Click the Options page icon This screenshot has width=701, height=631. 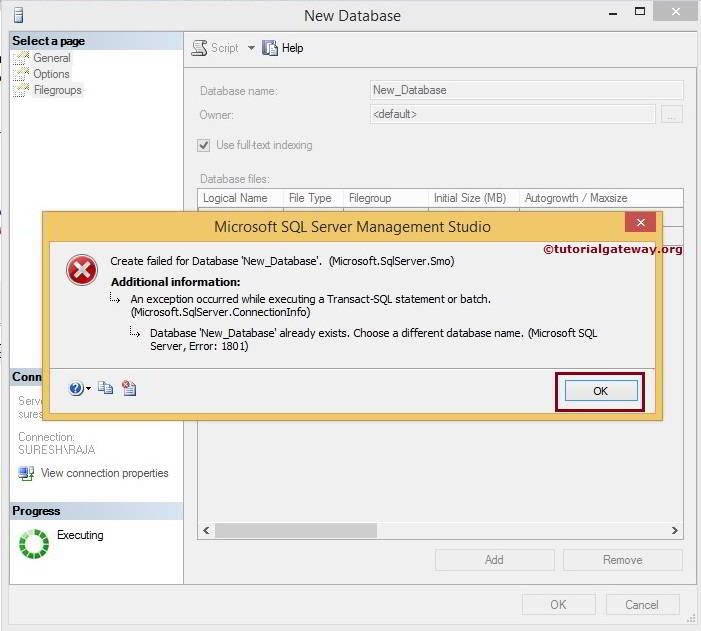pos(21,74)
